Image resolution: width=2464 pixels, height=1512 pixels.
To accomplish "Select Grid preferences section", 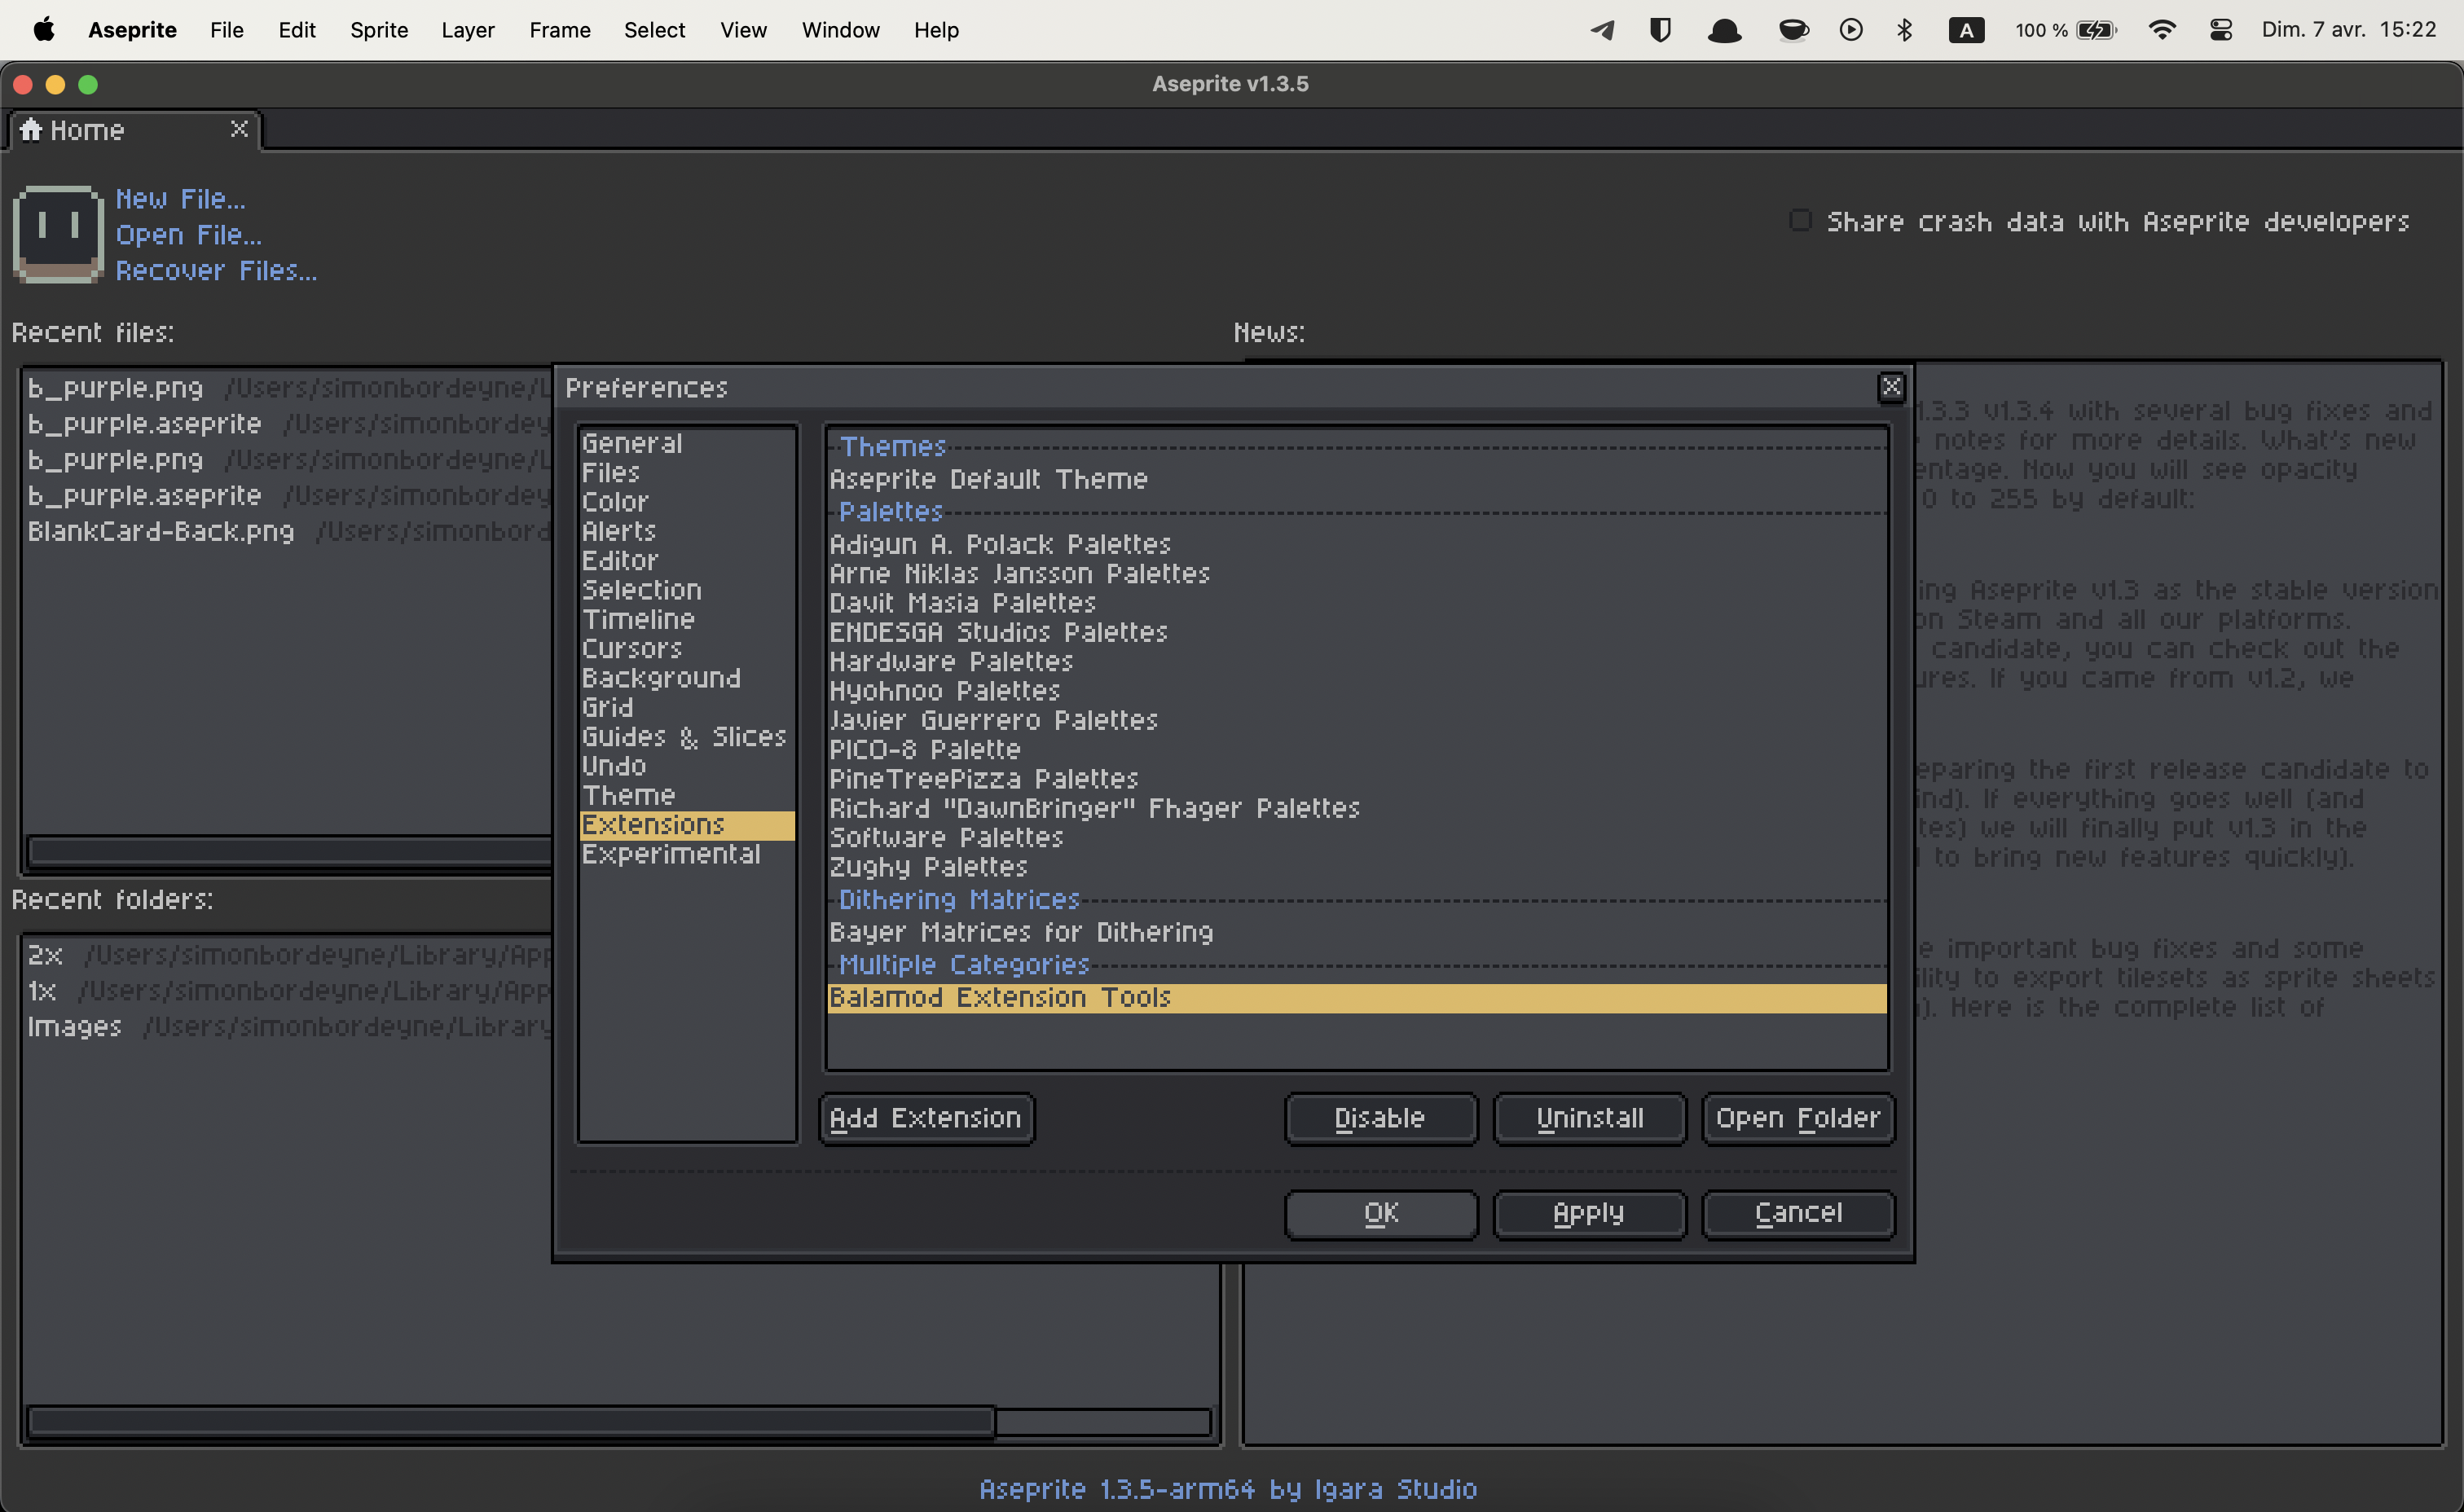I will [687, 707].
